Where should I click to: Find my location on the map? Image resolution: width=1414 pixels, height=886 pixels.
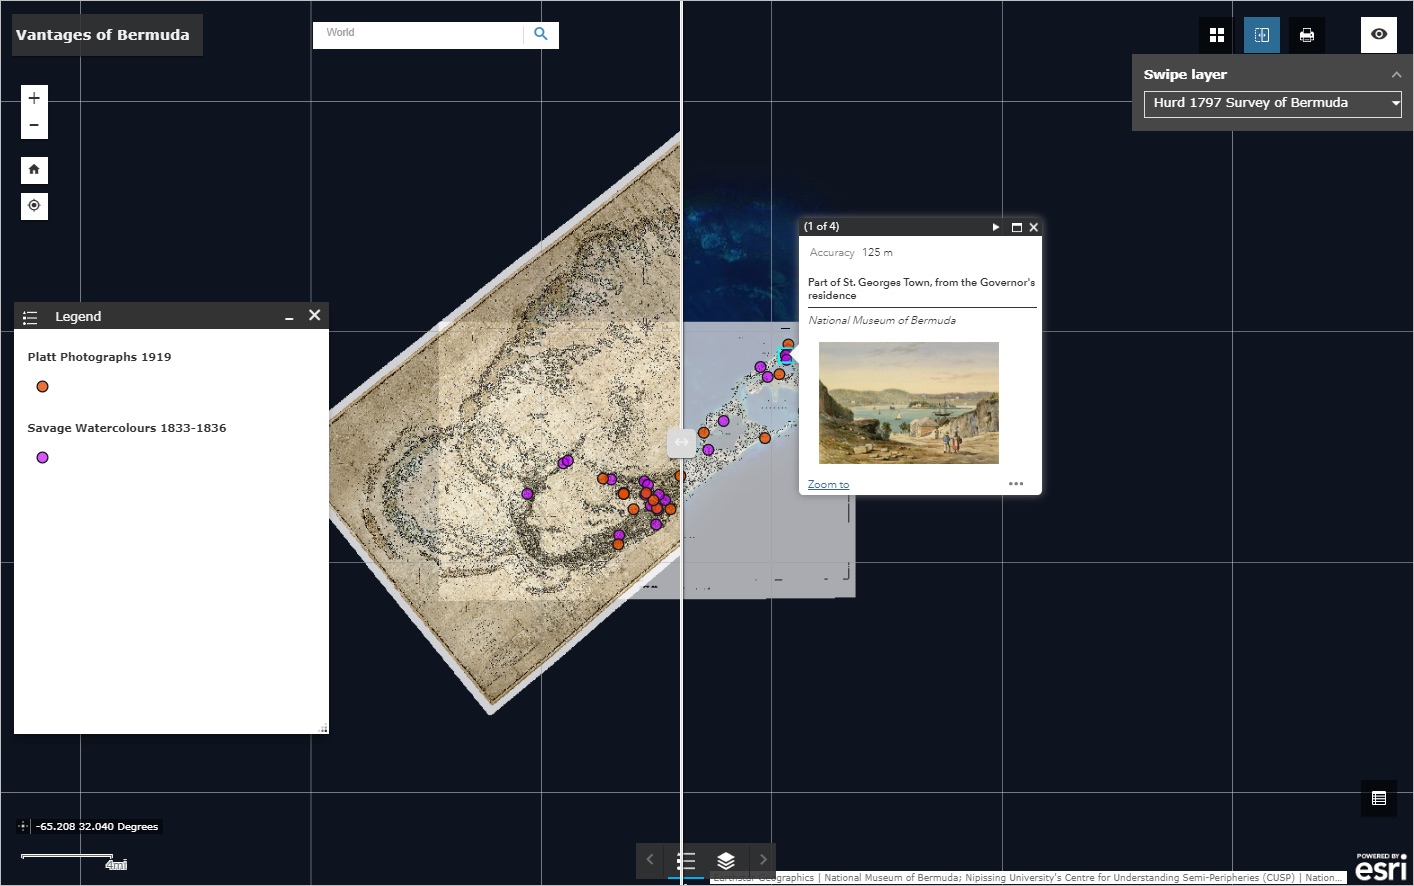point(34,206)
